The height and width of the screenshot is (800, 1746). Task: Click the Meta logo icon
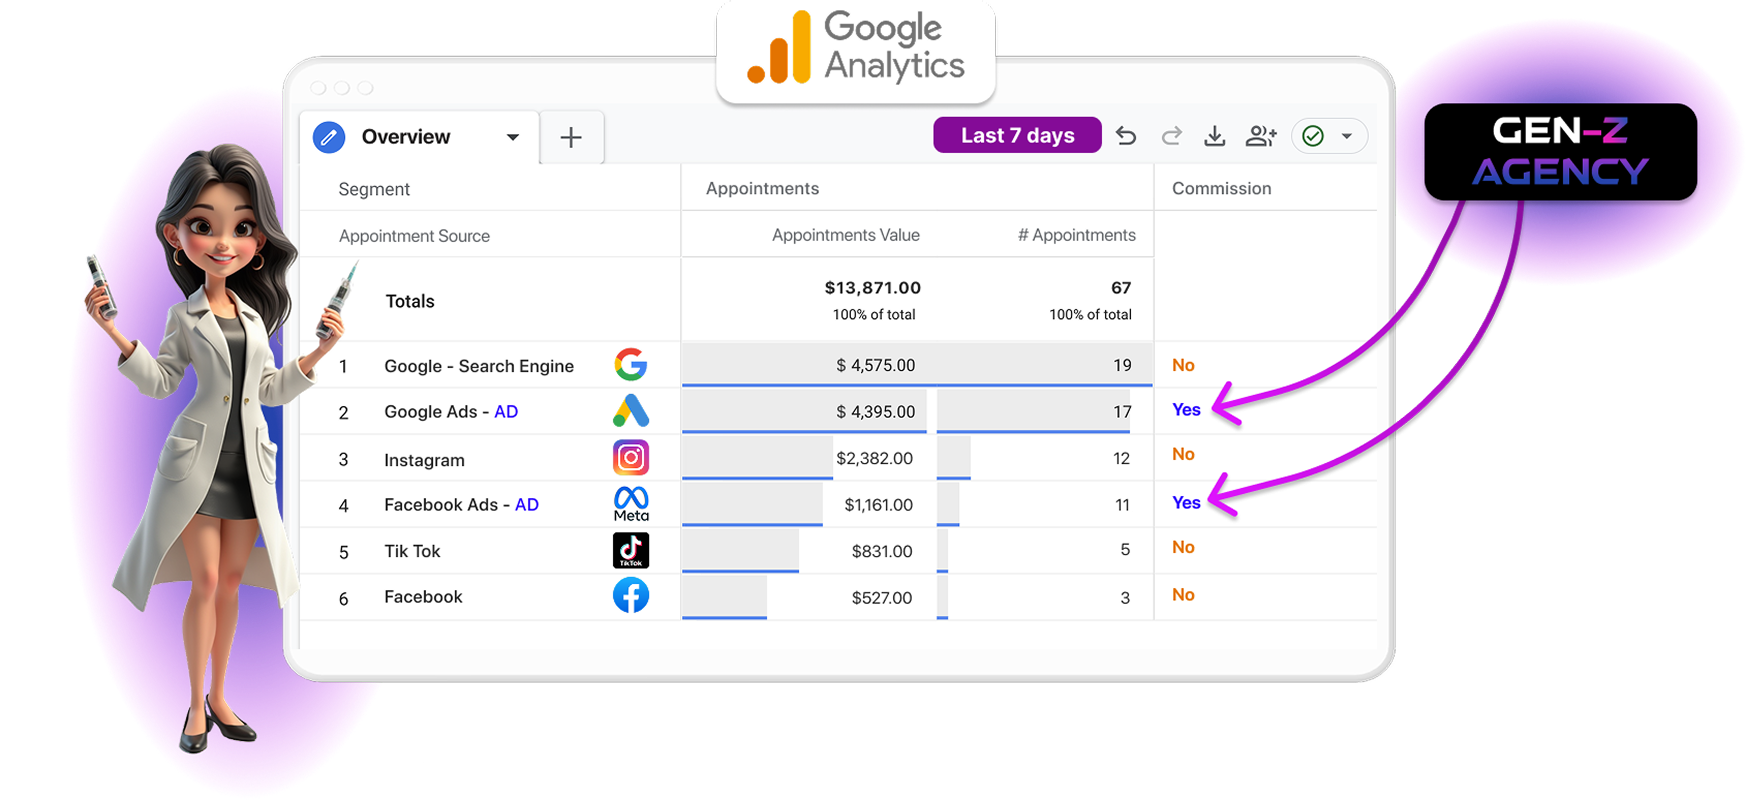pos(631,503)
